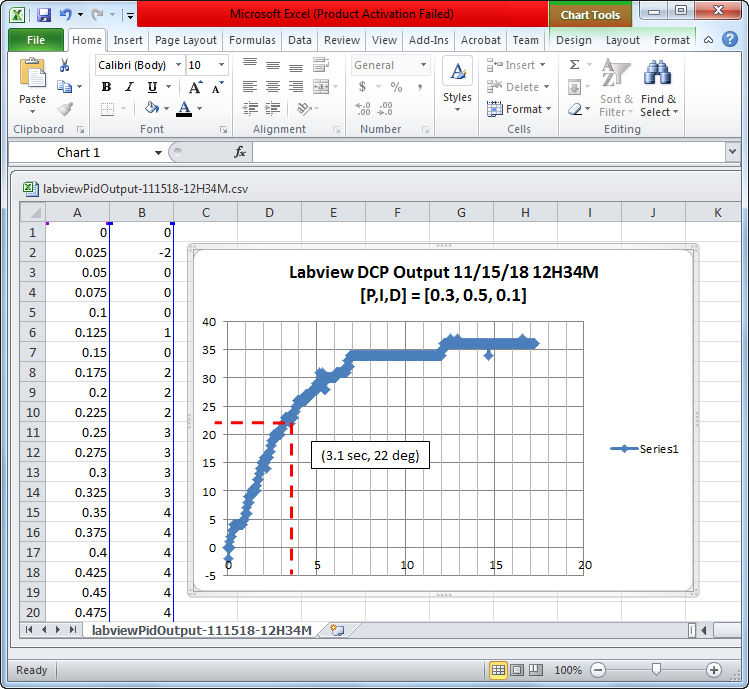Click the Clear eraser icon
The width and height of the screenshot is (749, 689).
point(575,109)
